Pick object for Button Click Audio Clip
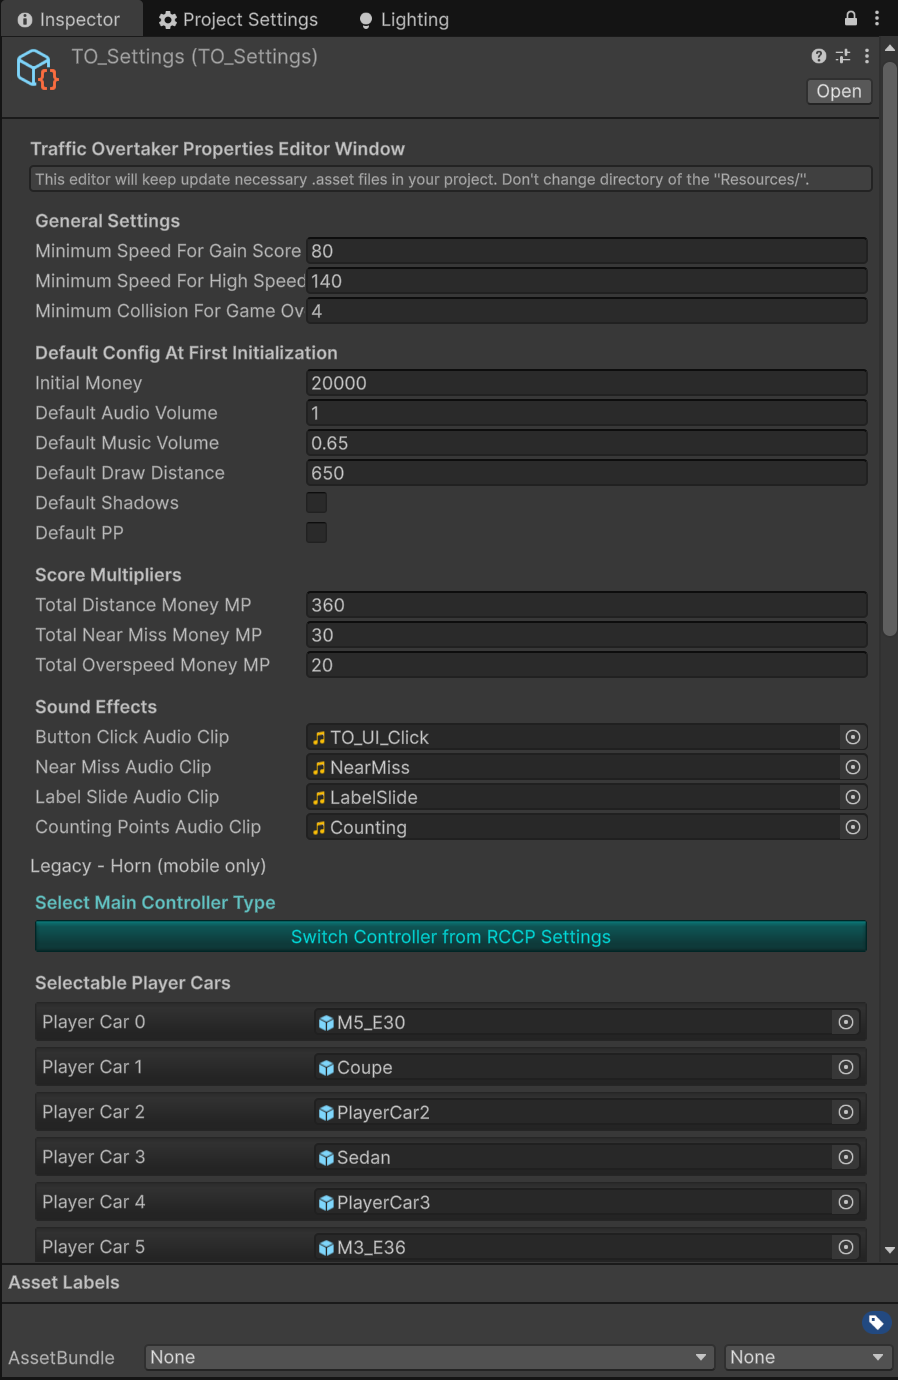The width and height of the screenshot is (898, 1380). tap(853, 737)
